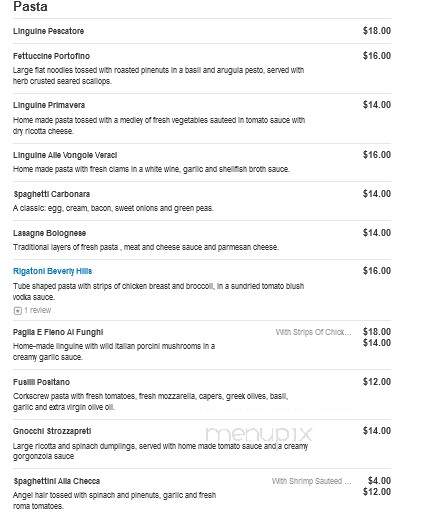Image resolution: width=438 pixels, height=517 pixels.
Task: Expand the With Shrimp Sauteed... option
Action: click(x=311, y=481)
